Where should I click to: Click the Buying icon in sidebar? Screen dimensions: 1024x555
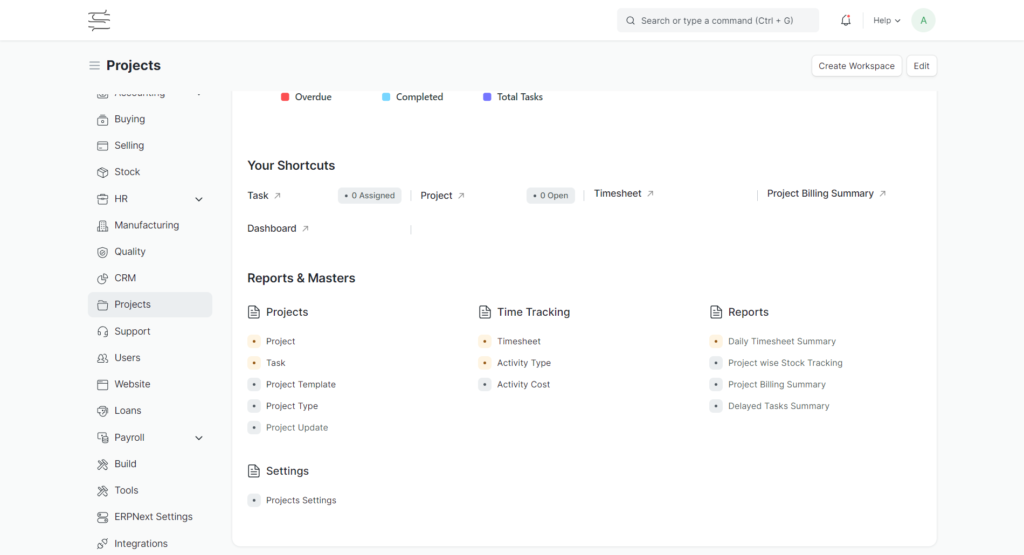pyautogui.click(x=103, y=119)
